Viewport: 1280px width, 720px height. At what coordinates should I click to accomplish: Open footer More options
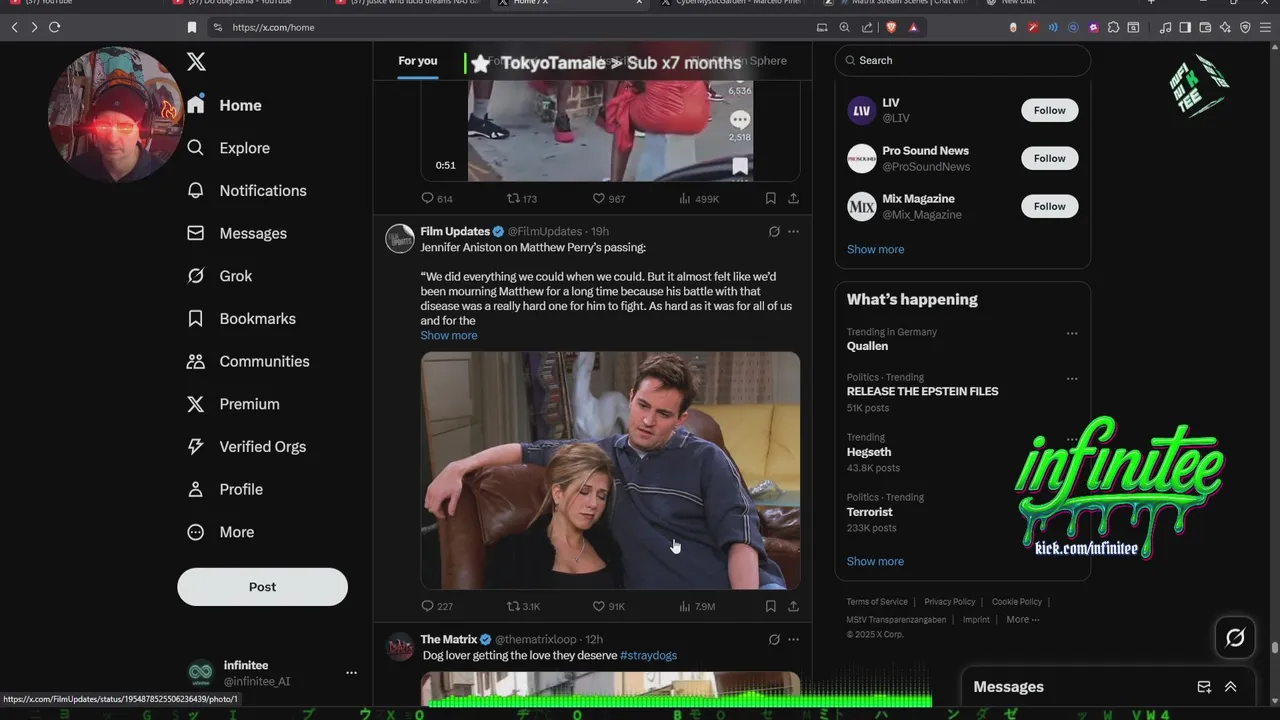pos(1022,620)
